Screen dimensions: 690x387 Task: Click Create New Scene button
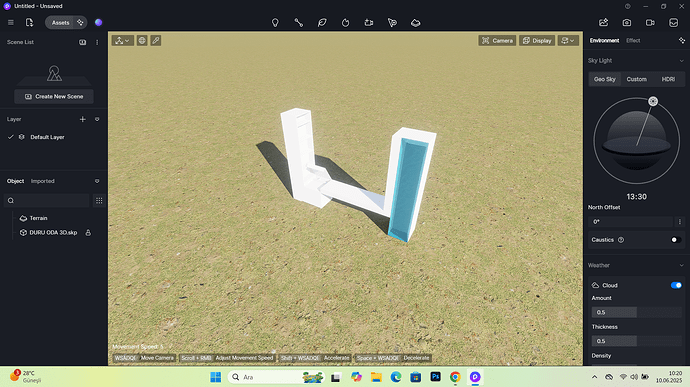click(54, 96)
